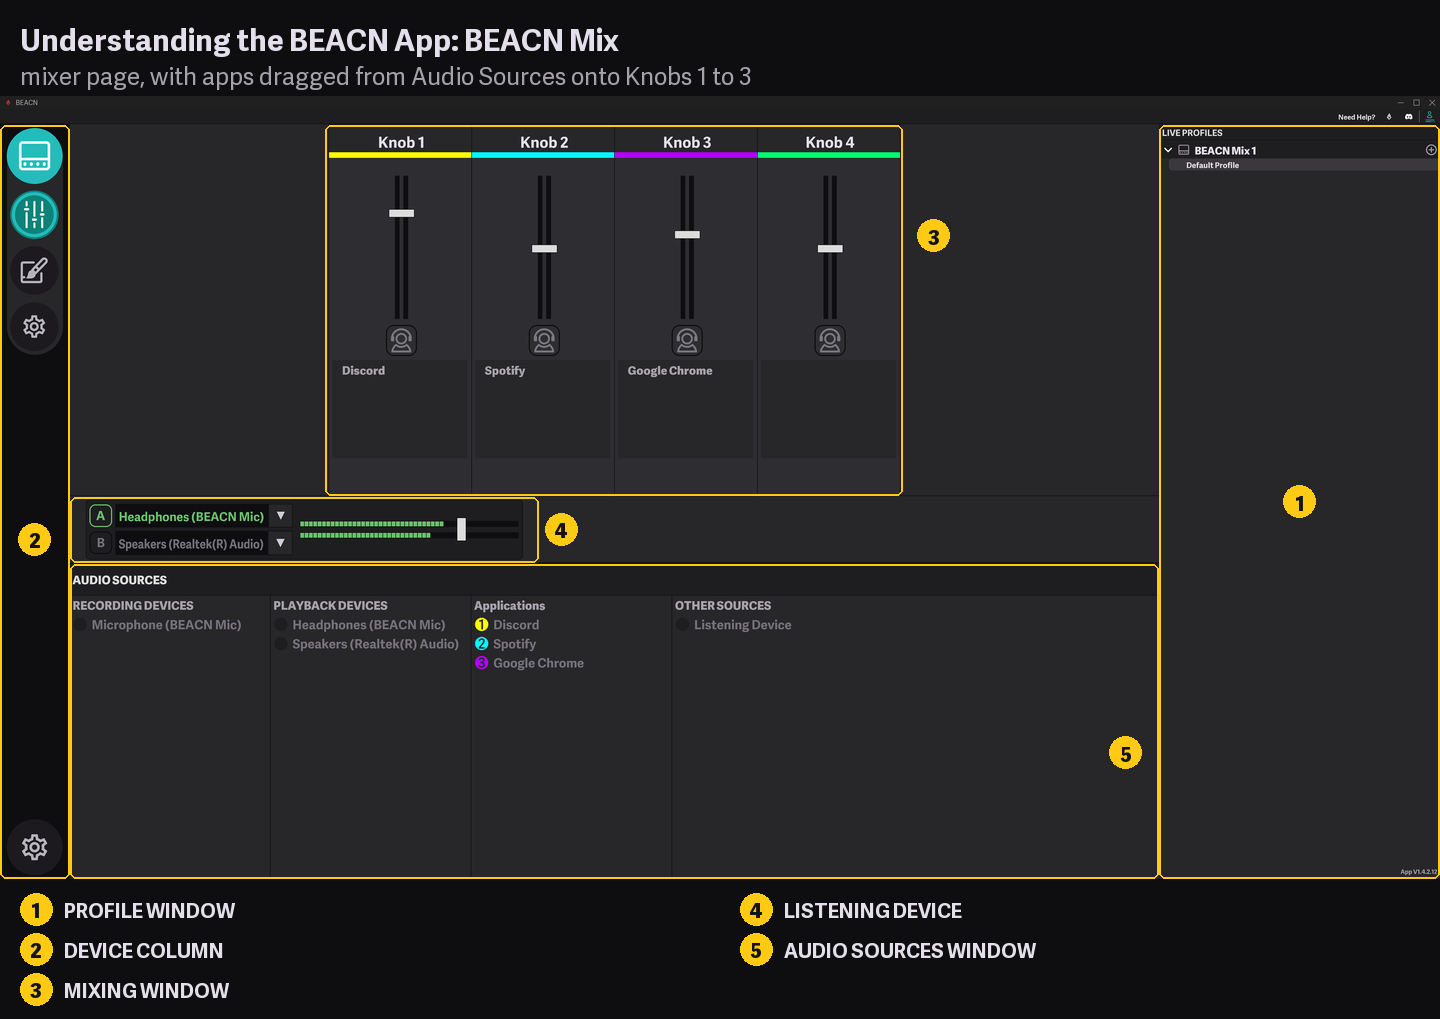Open dropdown arrow for Speakers (Realtek(R) Audio) output
1440x1019 pixels.
[x=281, y=543]
